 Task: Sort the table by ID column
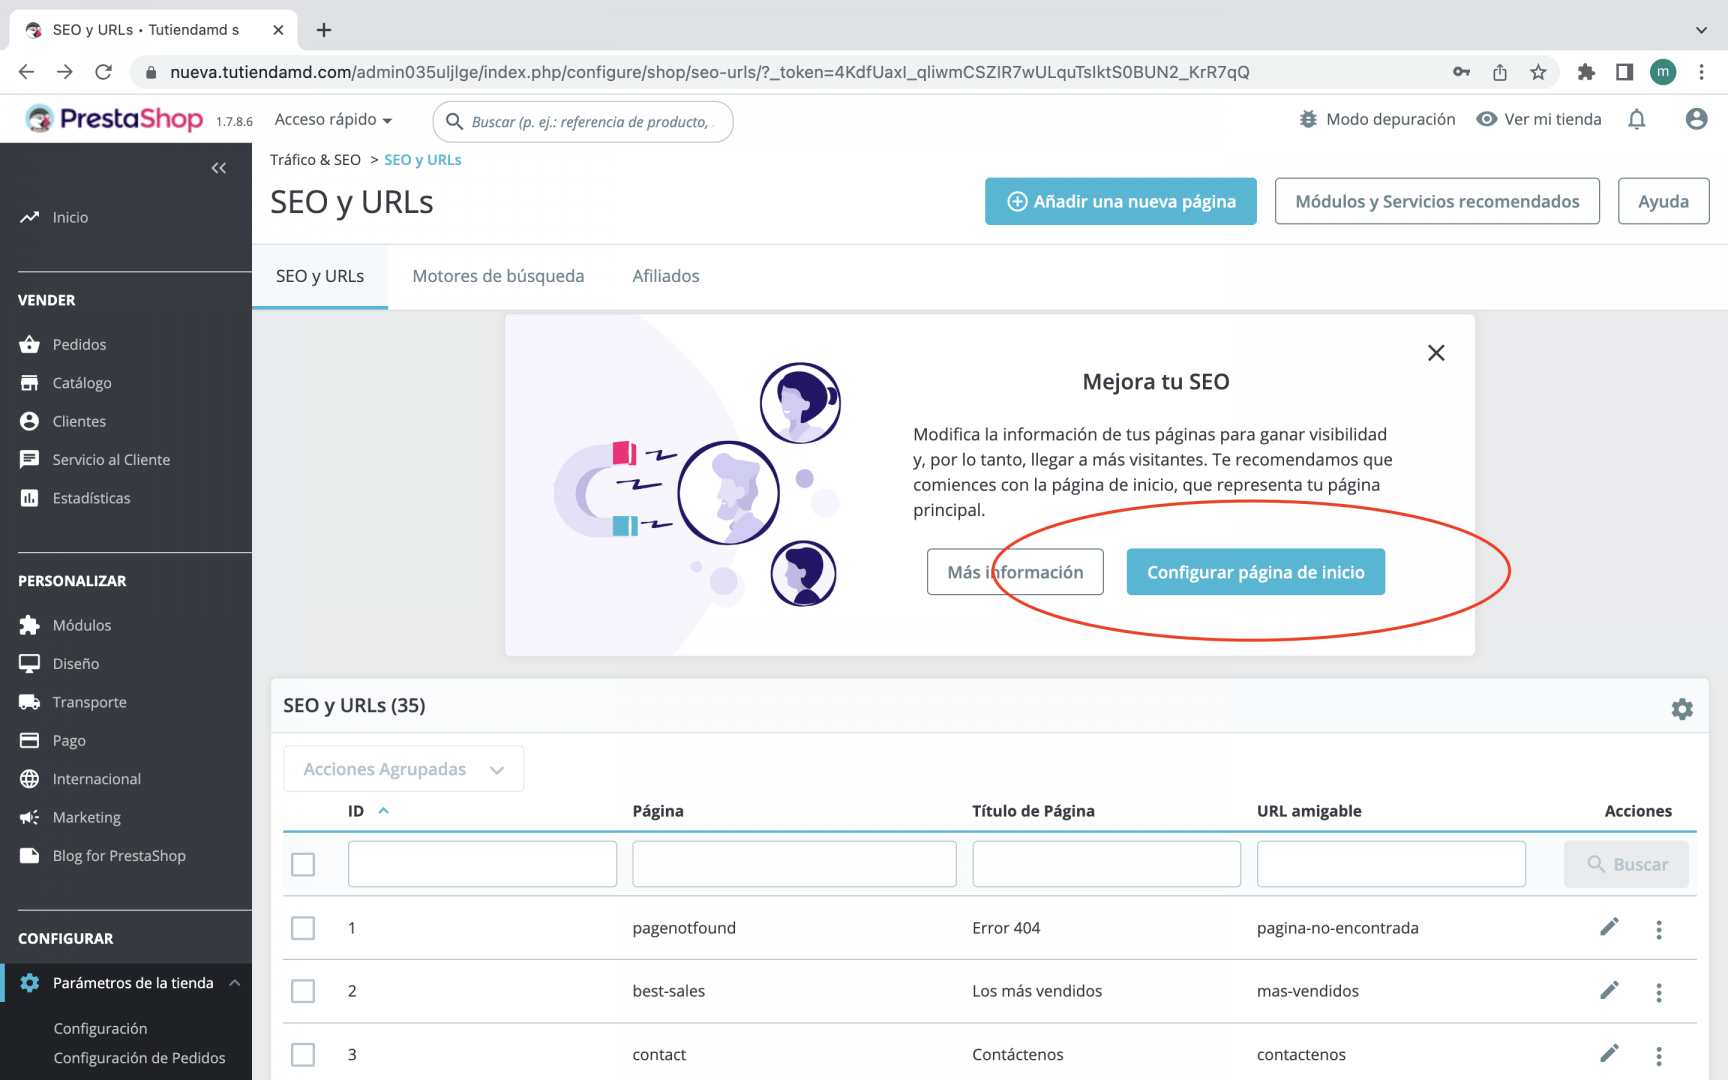(367, 811)
